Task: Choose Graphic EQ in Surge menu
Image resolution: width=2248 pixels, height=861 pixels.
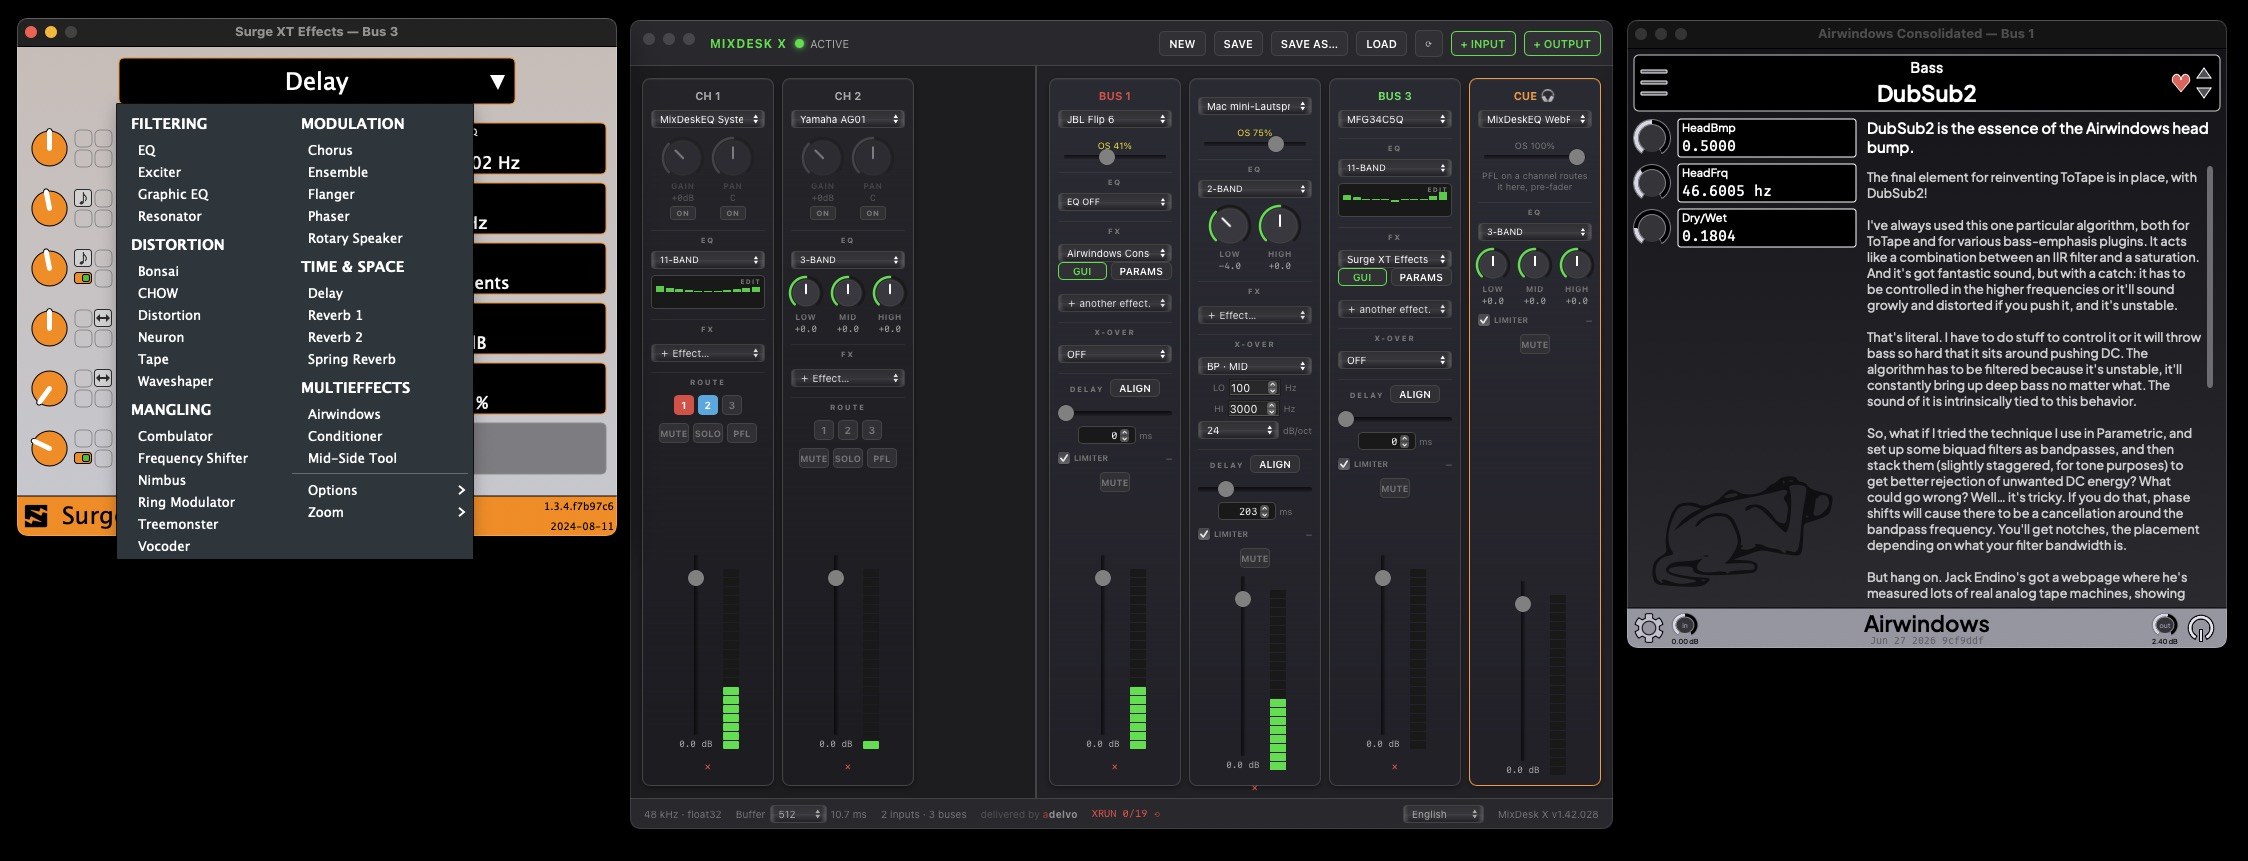Action: coord(173,194)
